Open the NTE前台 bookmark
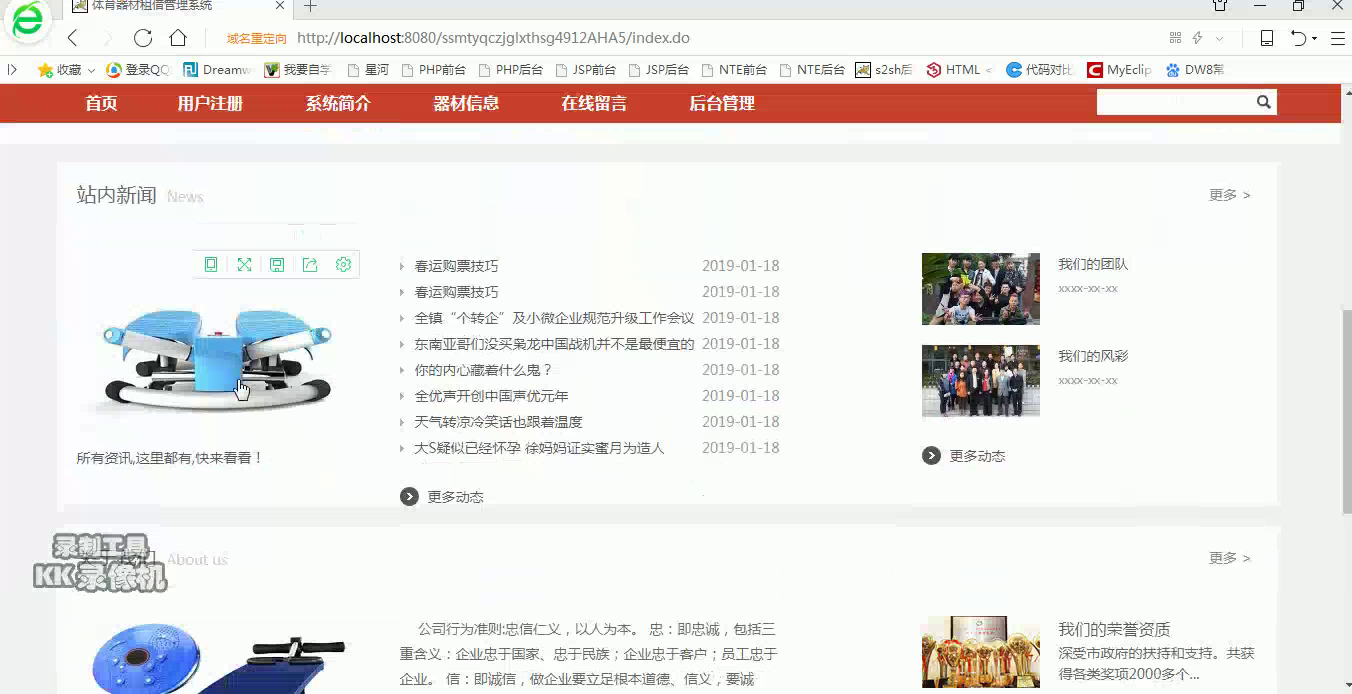Image resolution: width=1352 pixels, height=694 pixels. pyautogui.click(x=733, y=70)
